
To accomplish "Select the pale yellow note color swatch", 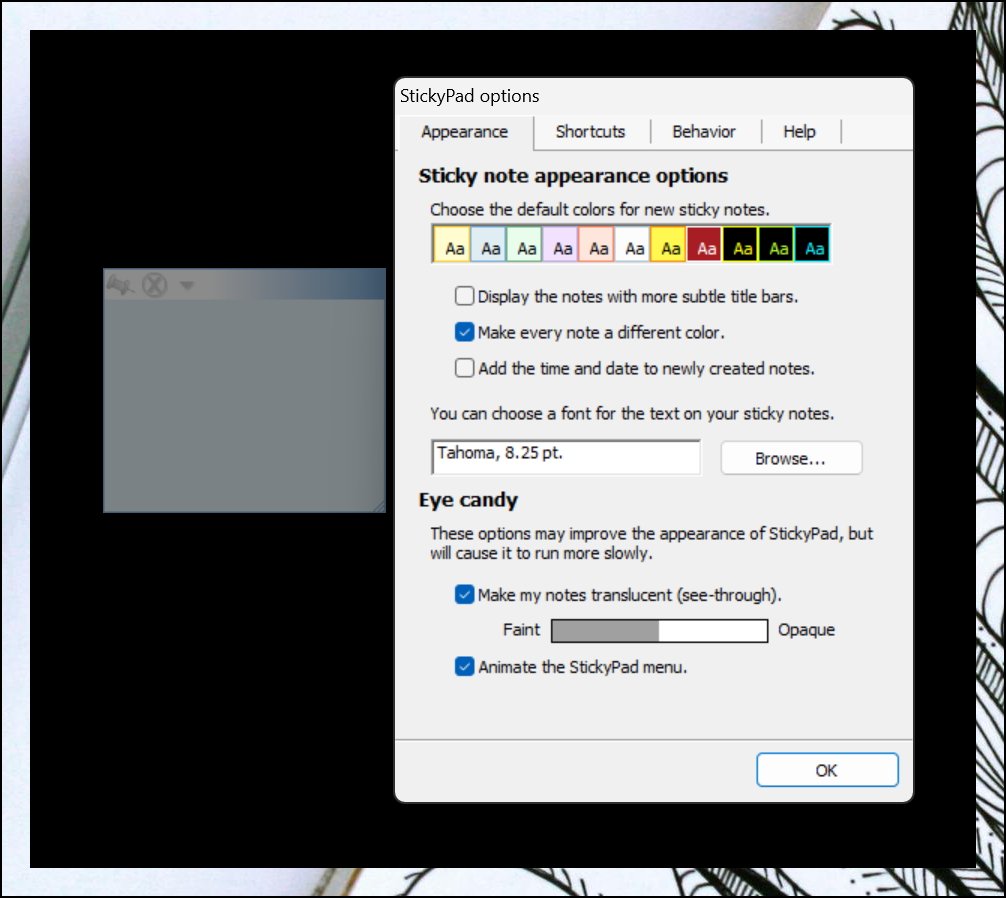I will [452, 244].
